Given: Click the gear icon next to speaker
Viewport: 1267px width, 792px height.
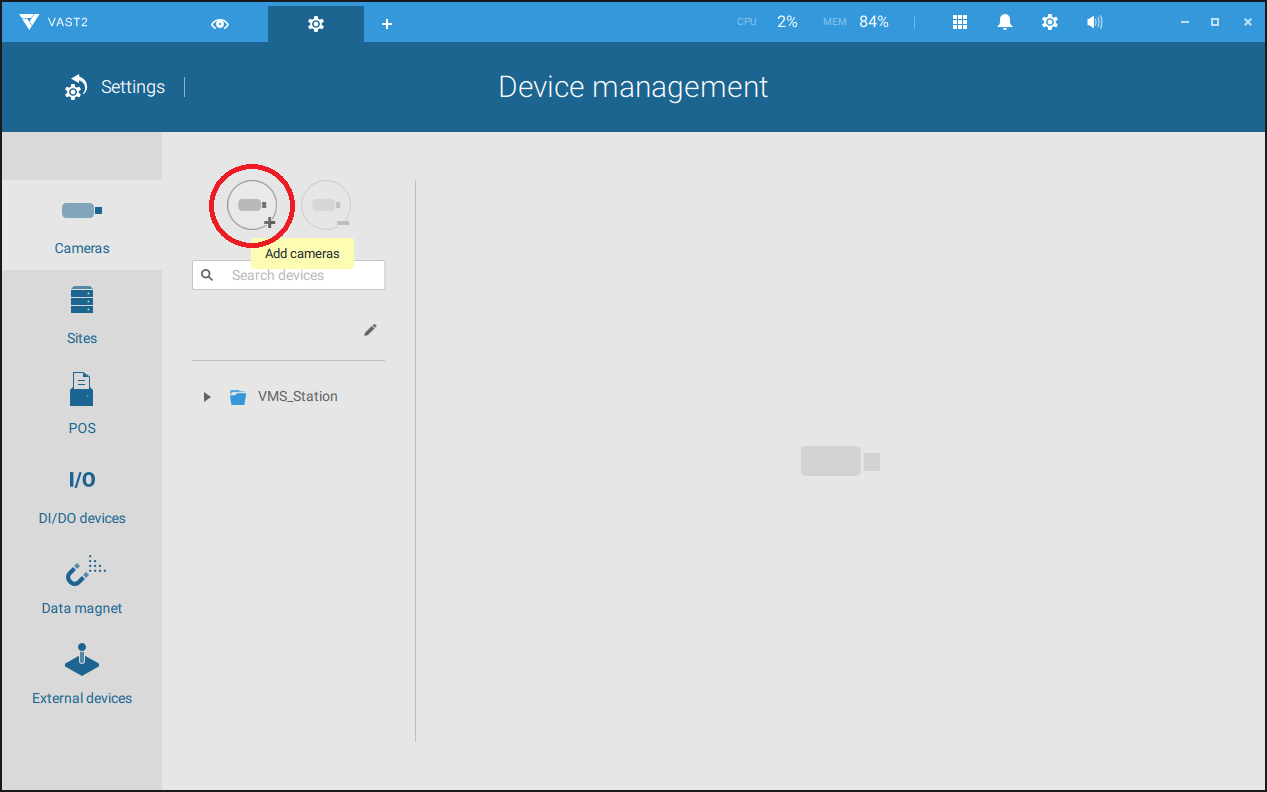Looking at the screenshot, I should pyautogui.click(x=1049, y=22).
